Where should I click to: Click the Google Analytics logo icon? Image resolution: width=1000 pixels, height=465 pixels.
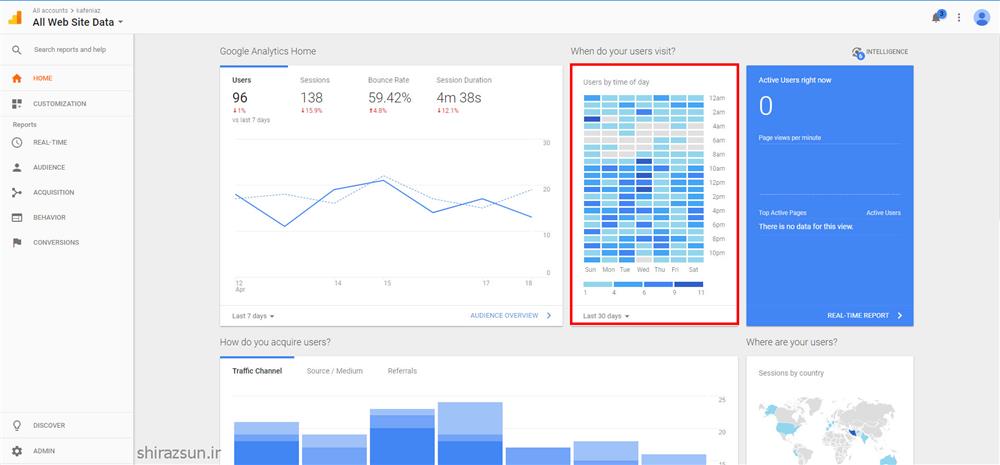coord(15,17)
